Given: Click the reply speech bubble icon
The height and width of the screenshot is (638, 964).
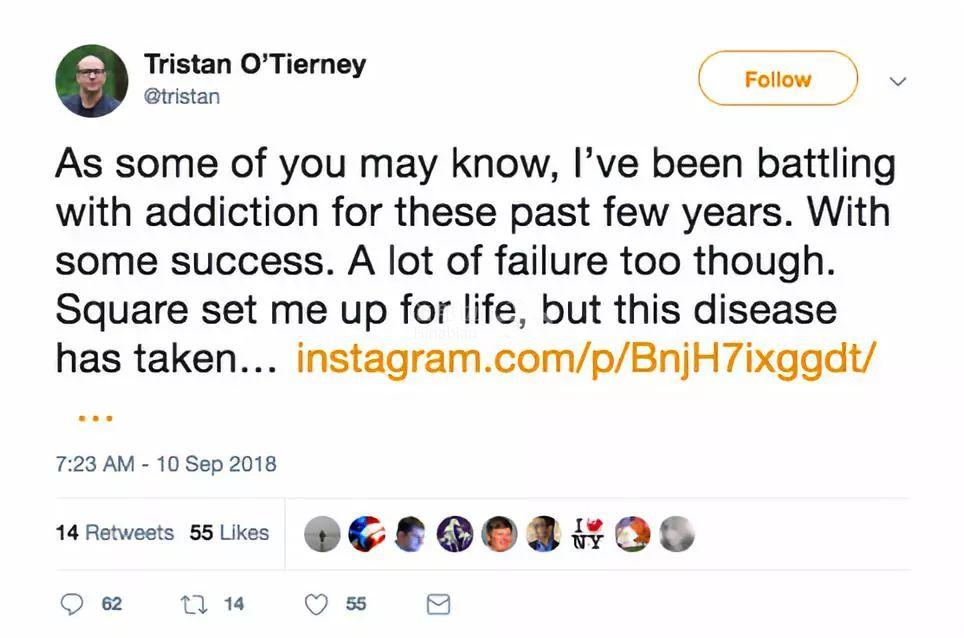Looking at the screenshot, I should (73, 603).
